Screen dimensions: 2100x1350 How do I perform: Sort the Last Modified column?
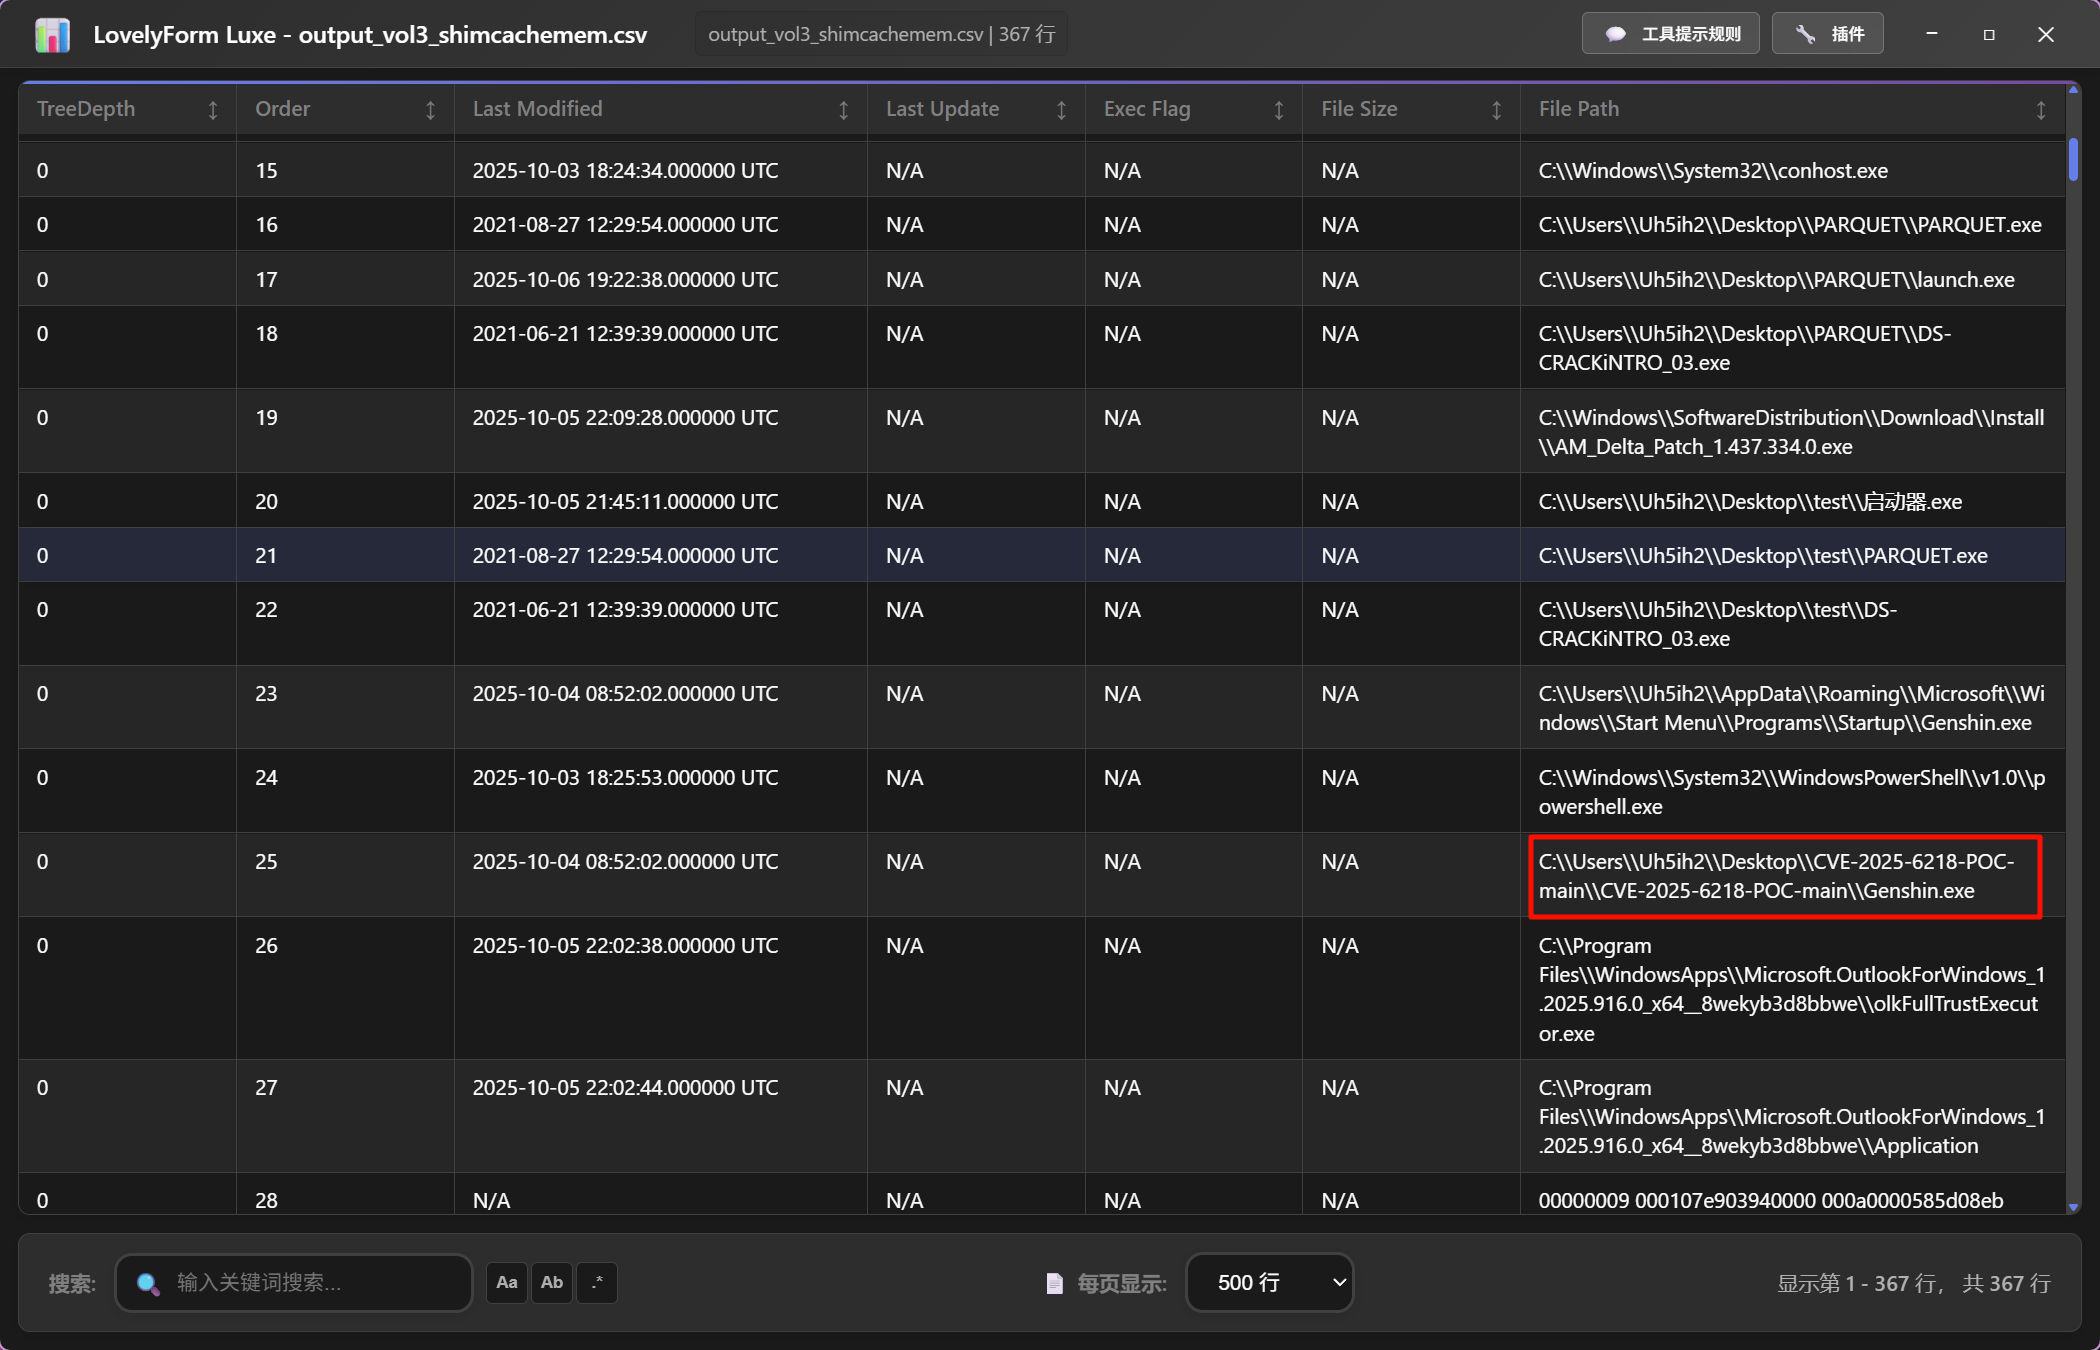pos(843,110)
